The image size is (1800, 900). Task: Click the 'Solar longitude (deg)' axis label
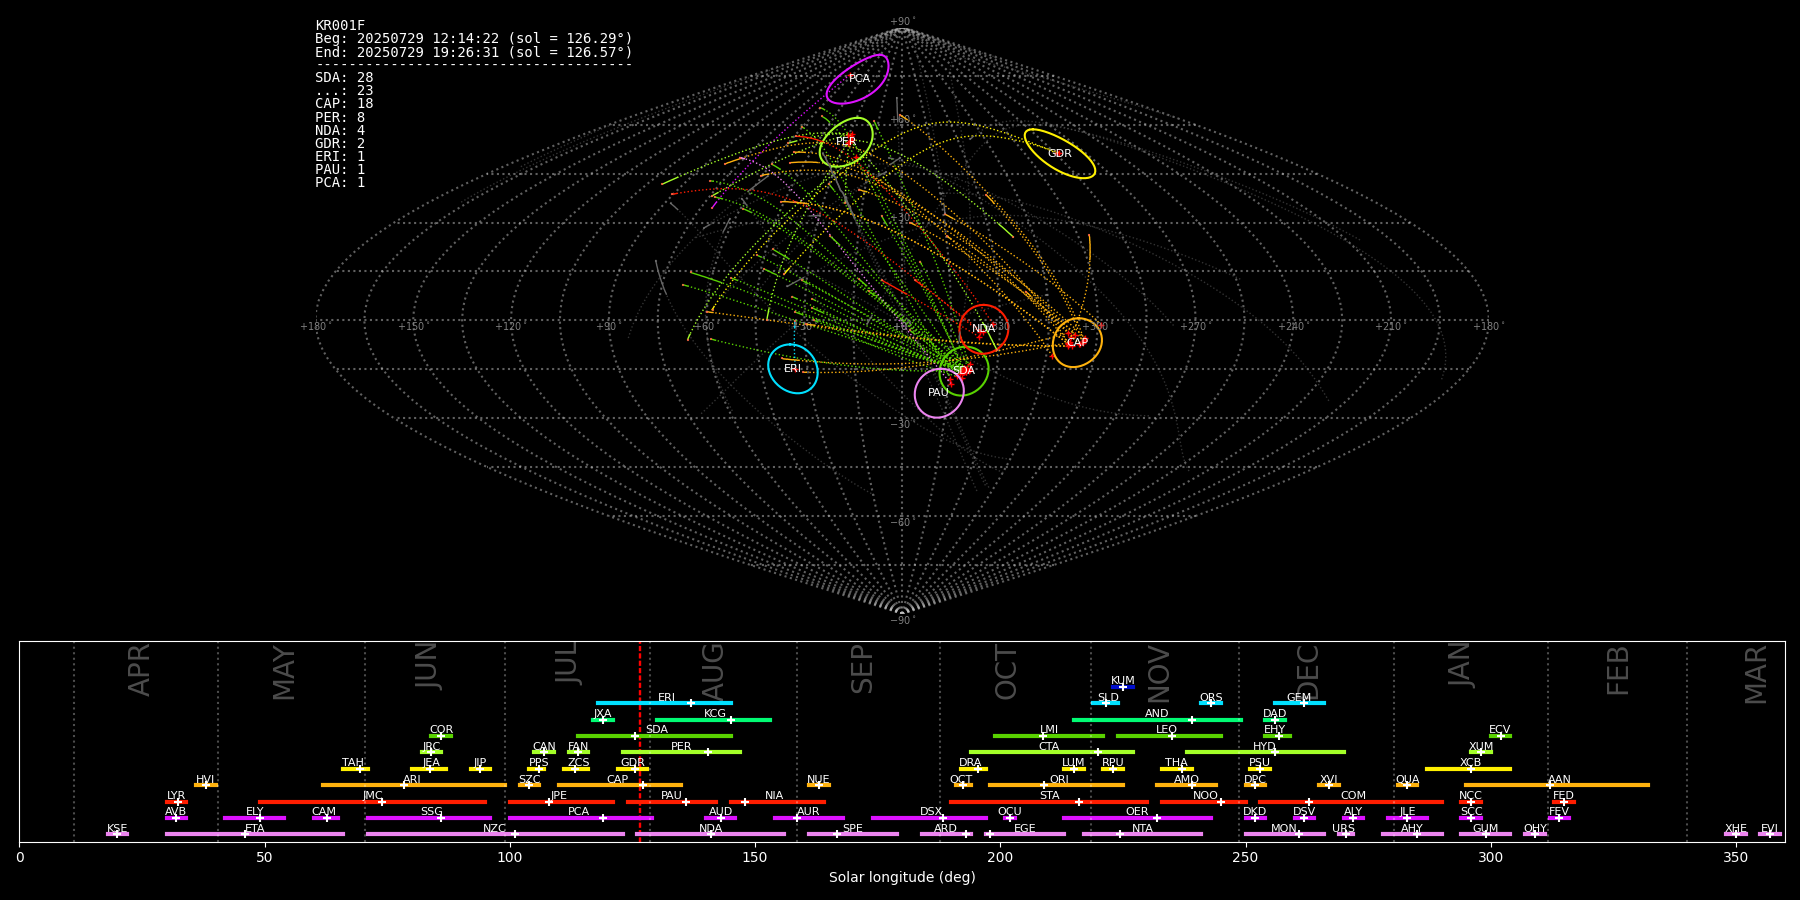(x=902, y=878)
